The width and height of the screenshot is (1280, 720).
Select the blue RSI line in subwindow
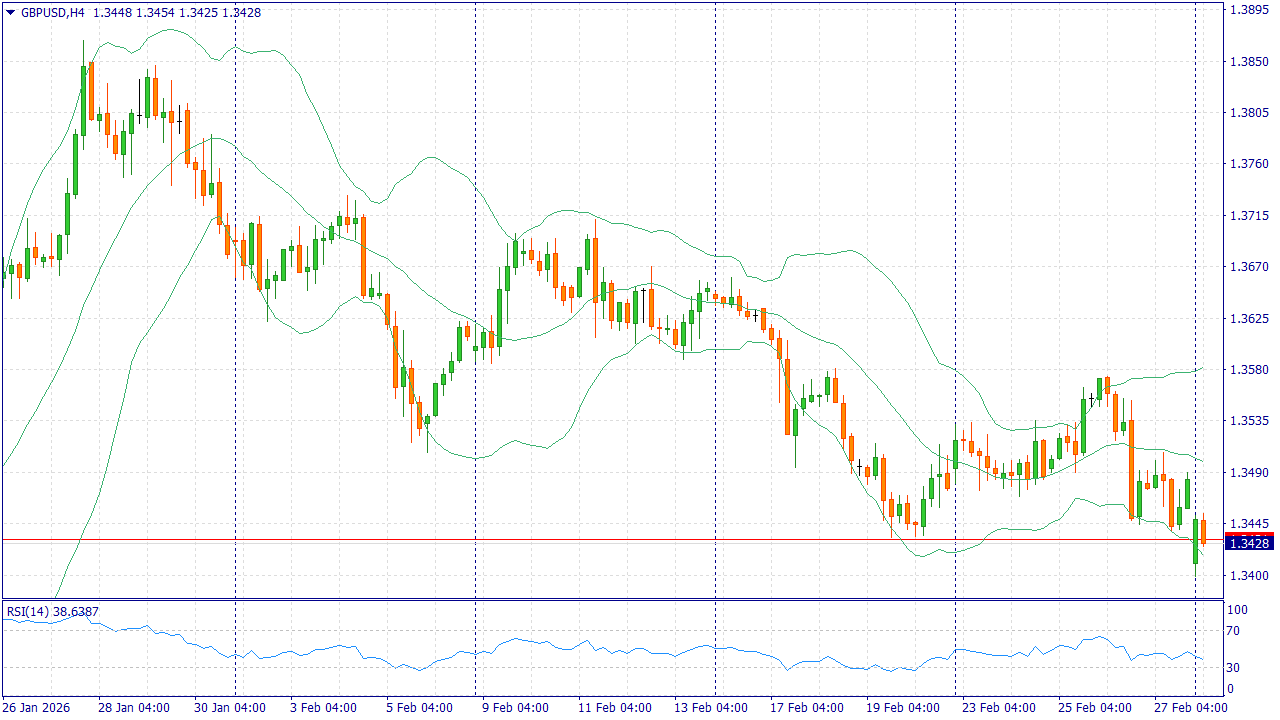(600, 644)
